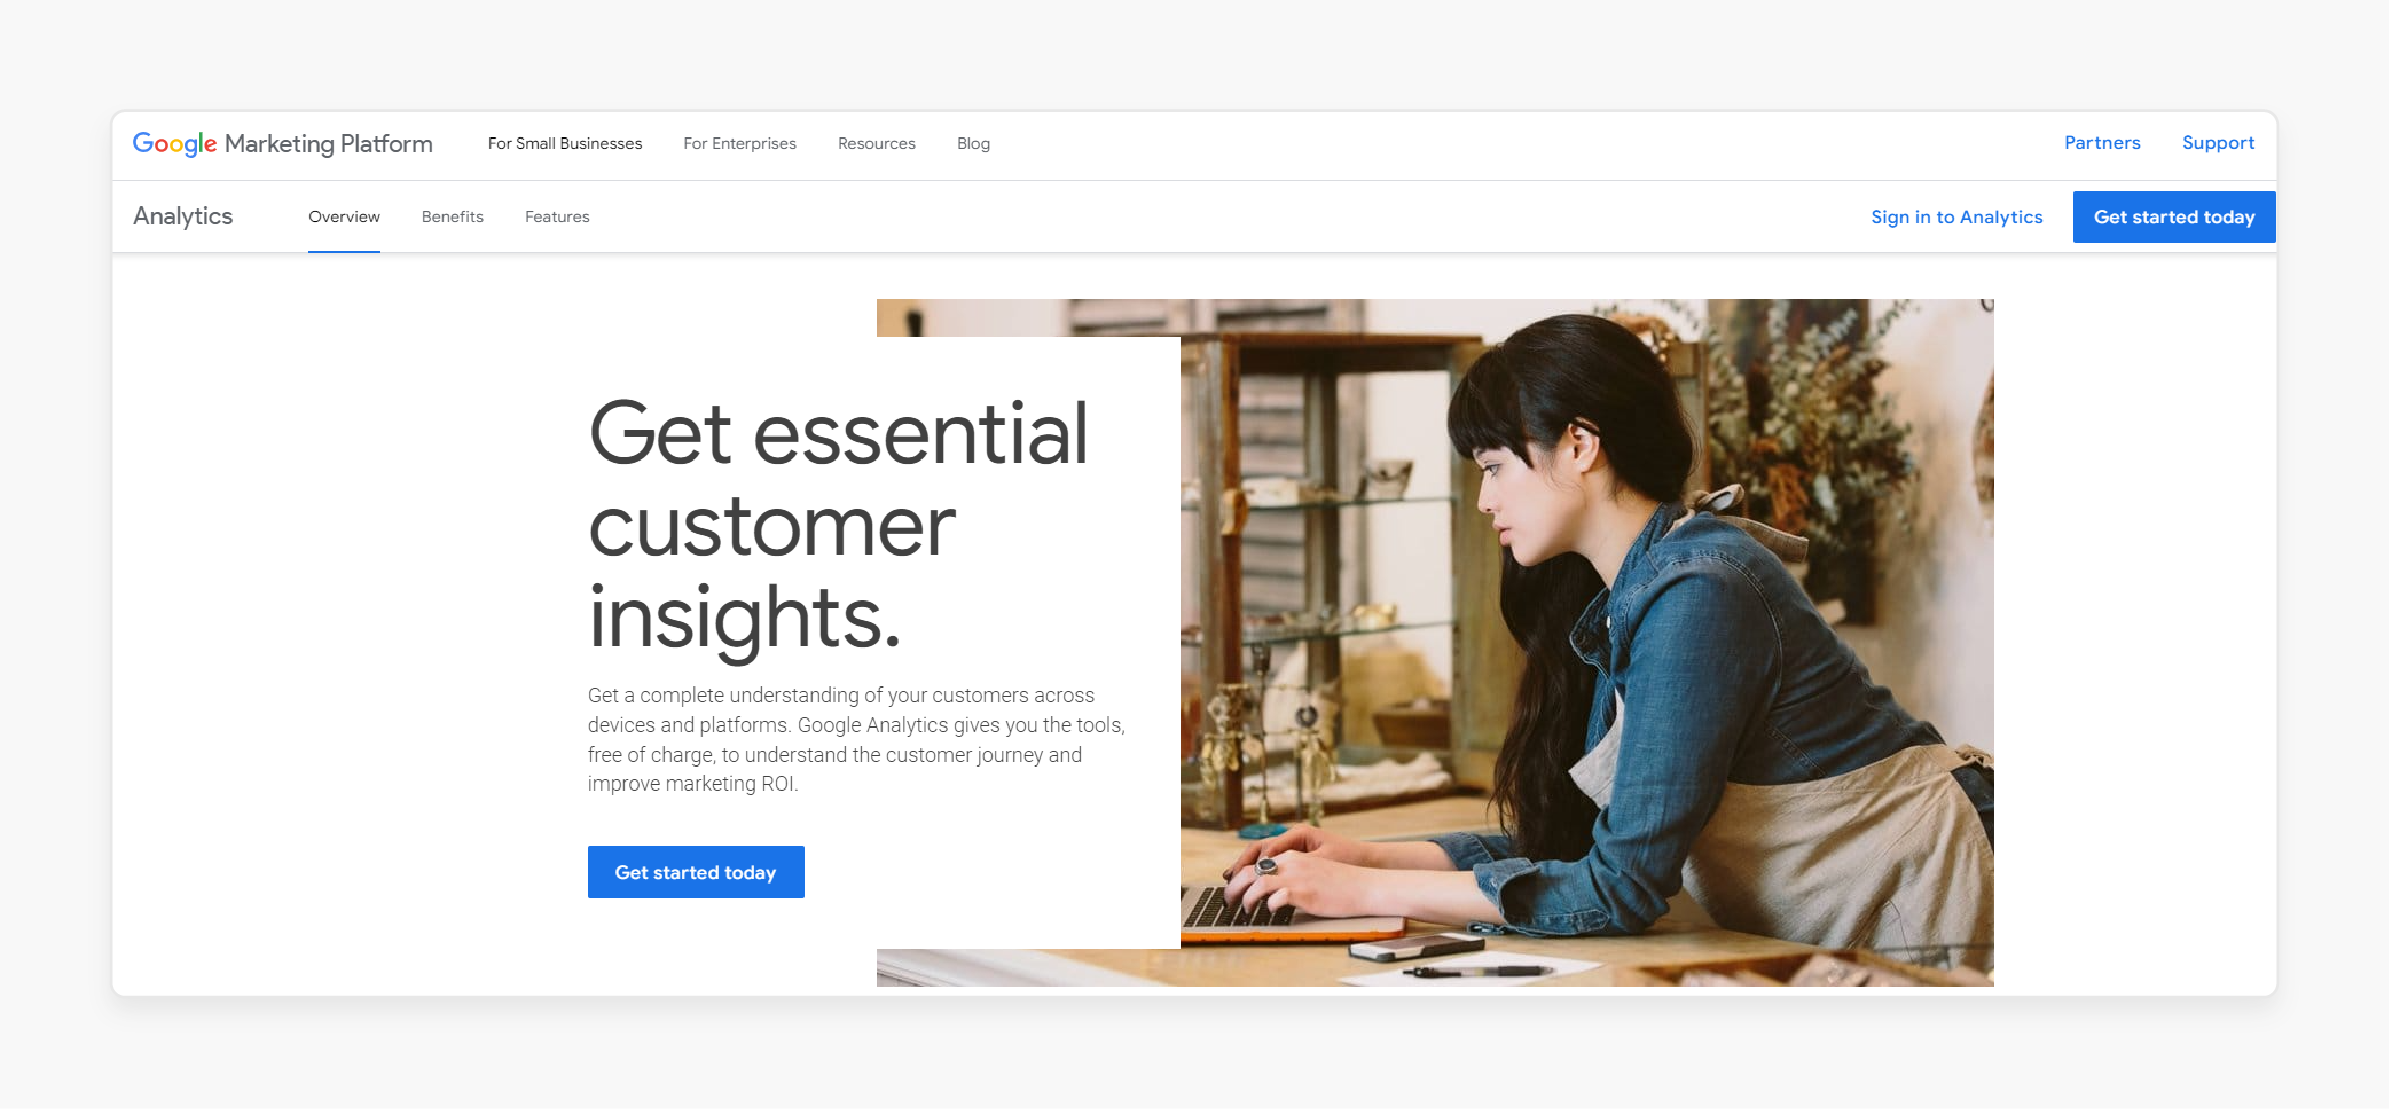Click the Google Analytics Overview tab
2389x1109 pixels.
(x=343, y=216)
